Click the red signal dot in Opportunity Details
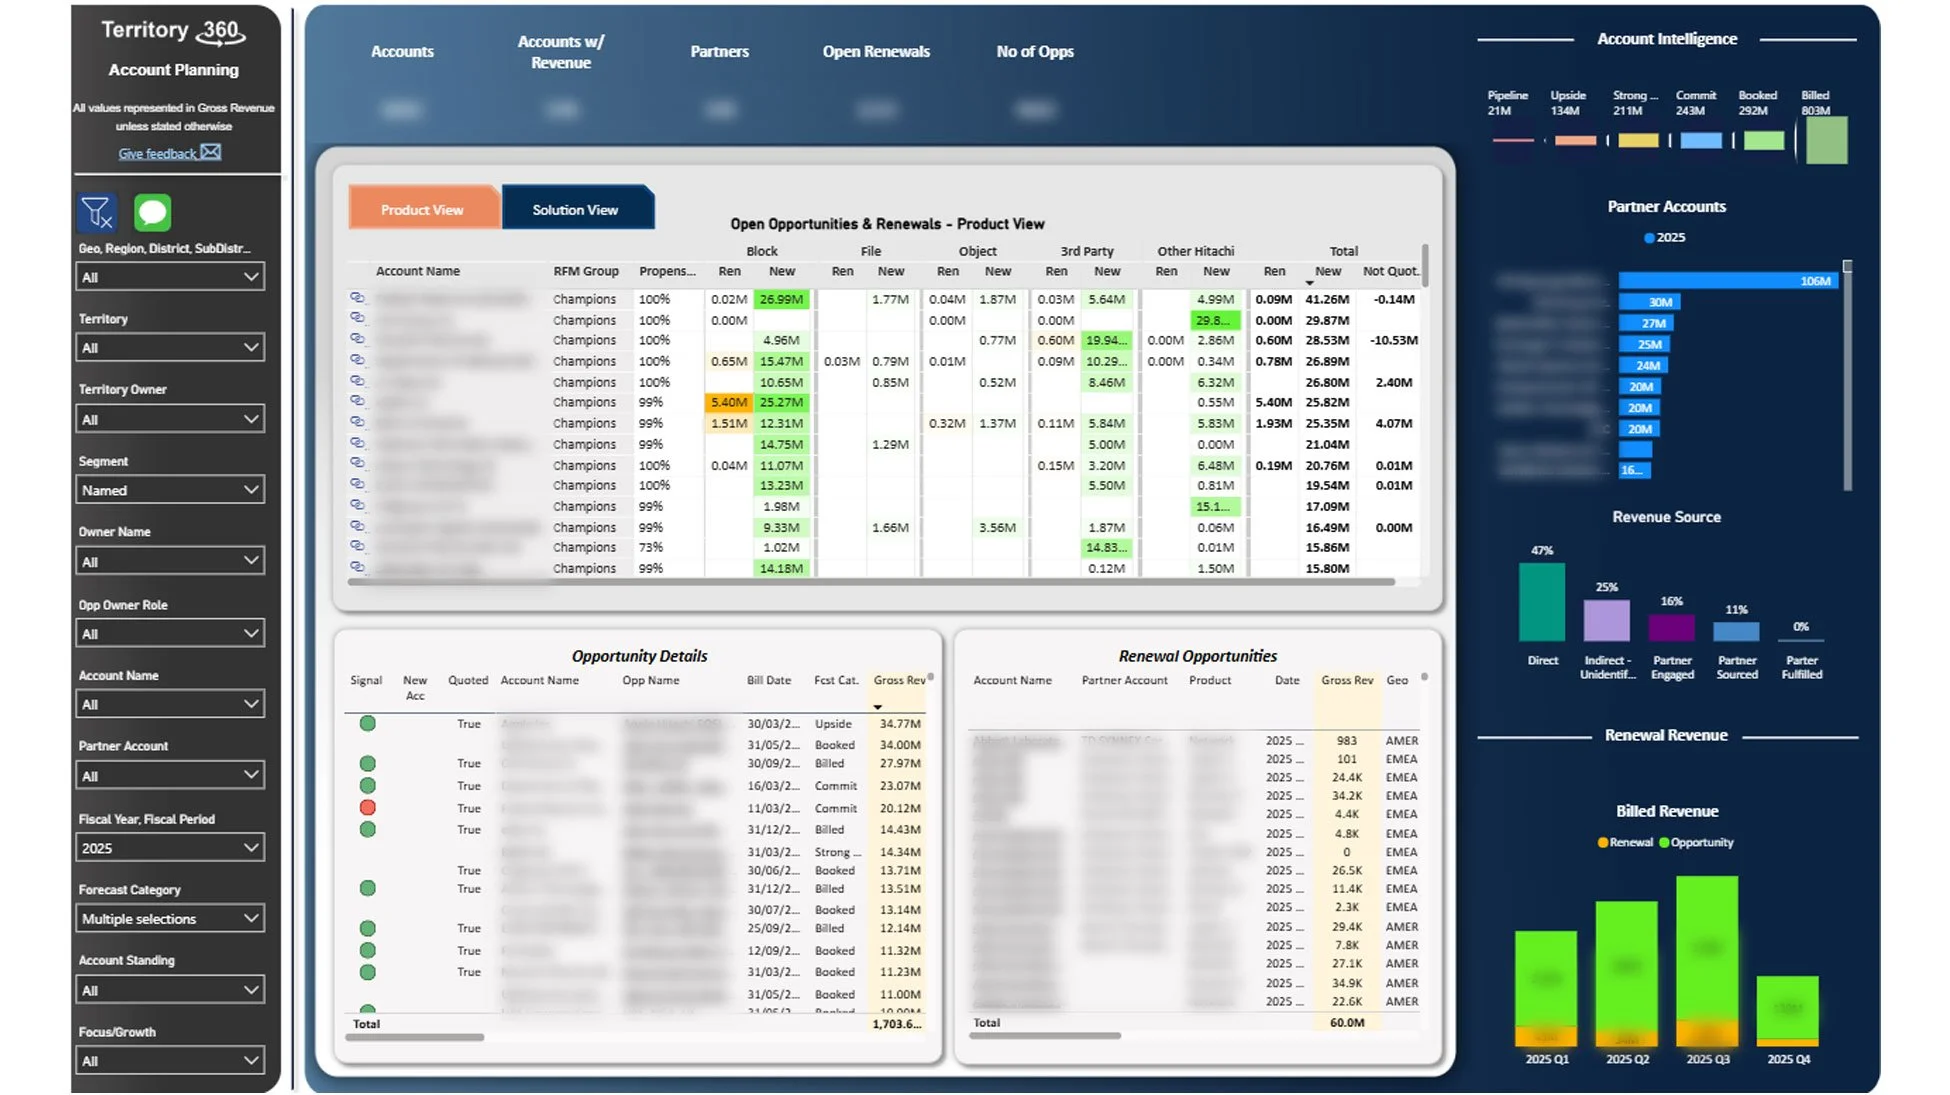1950x1095 pixels. tap(368, 807)
